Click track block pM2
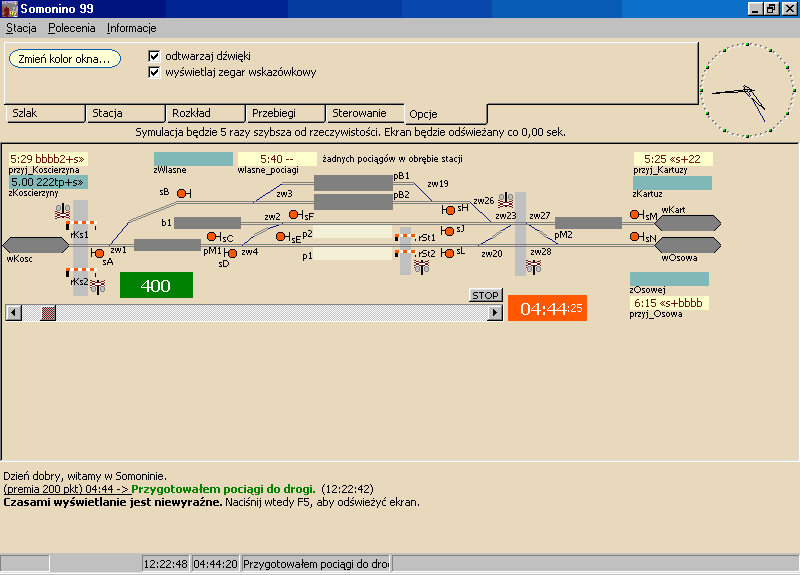Image resolution: width=800 pixels, height=575 pixels. pos(588,223)
